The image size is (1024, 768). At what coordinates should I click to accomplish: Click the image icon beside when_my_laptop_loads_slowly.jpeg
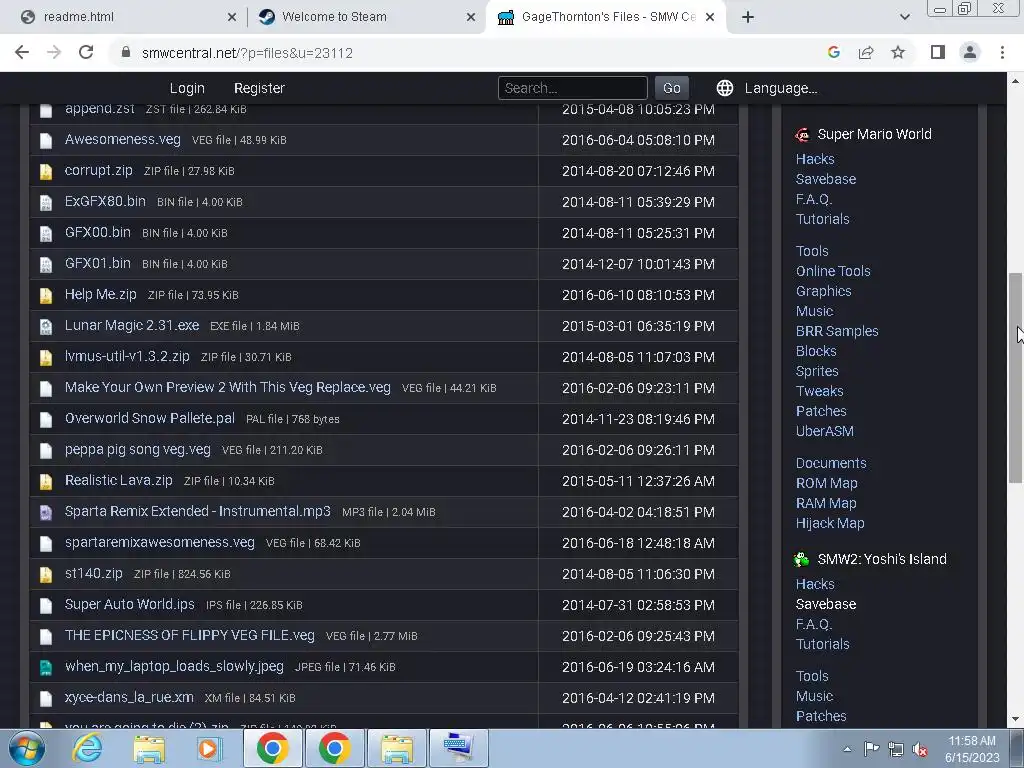46,667
